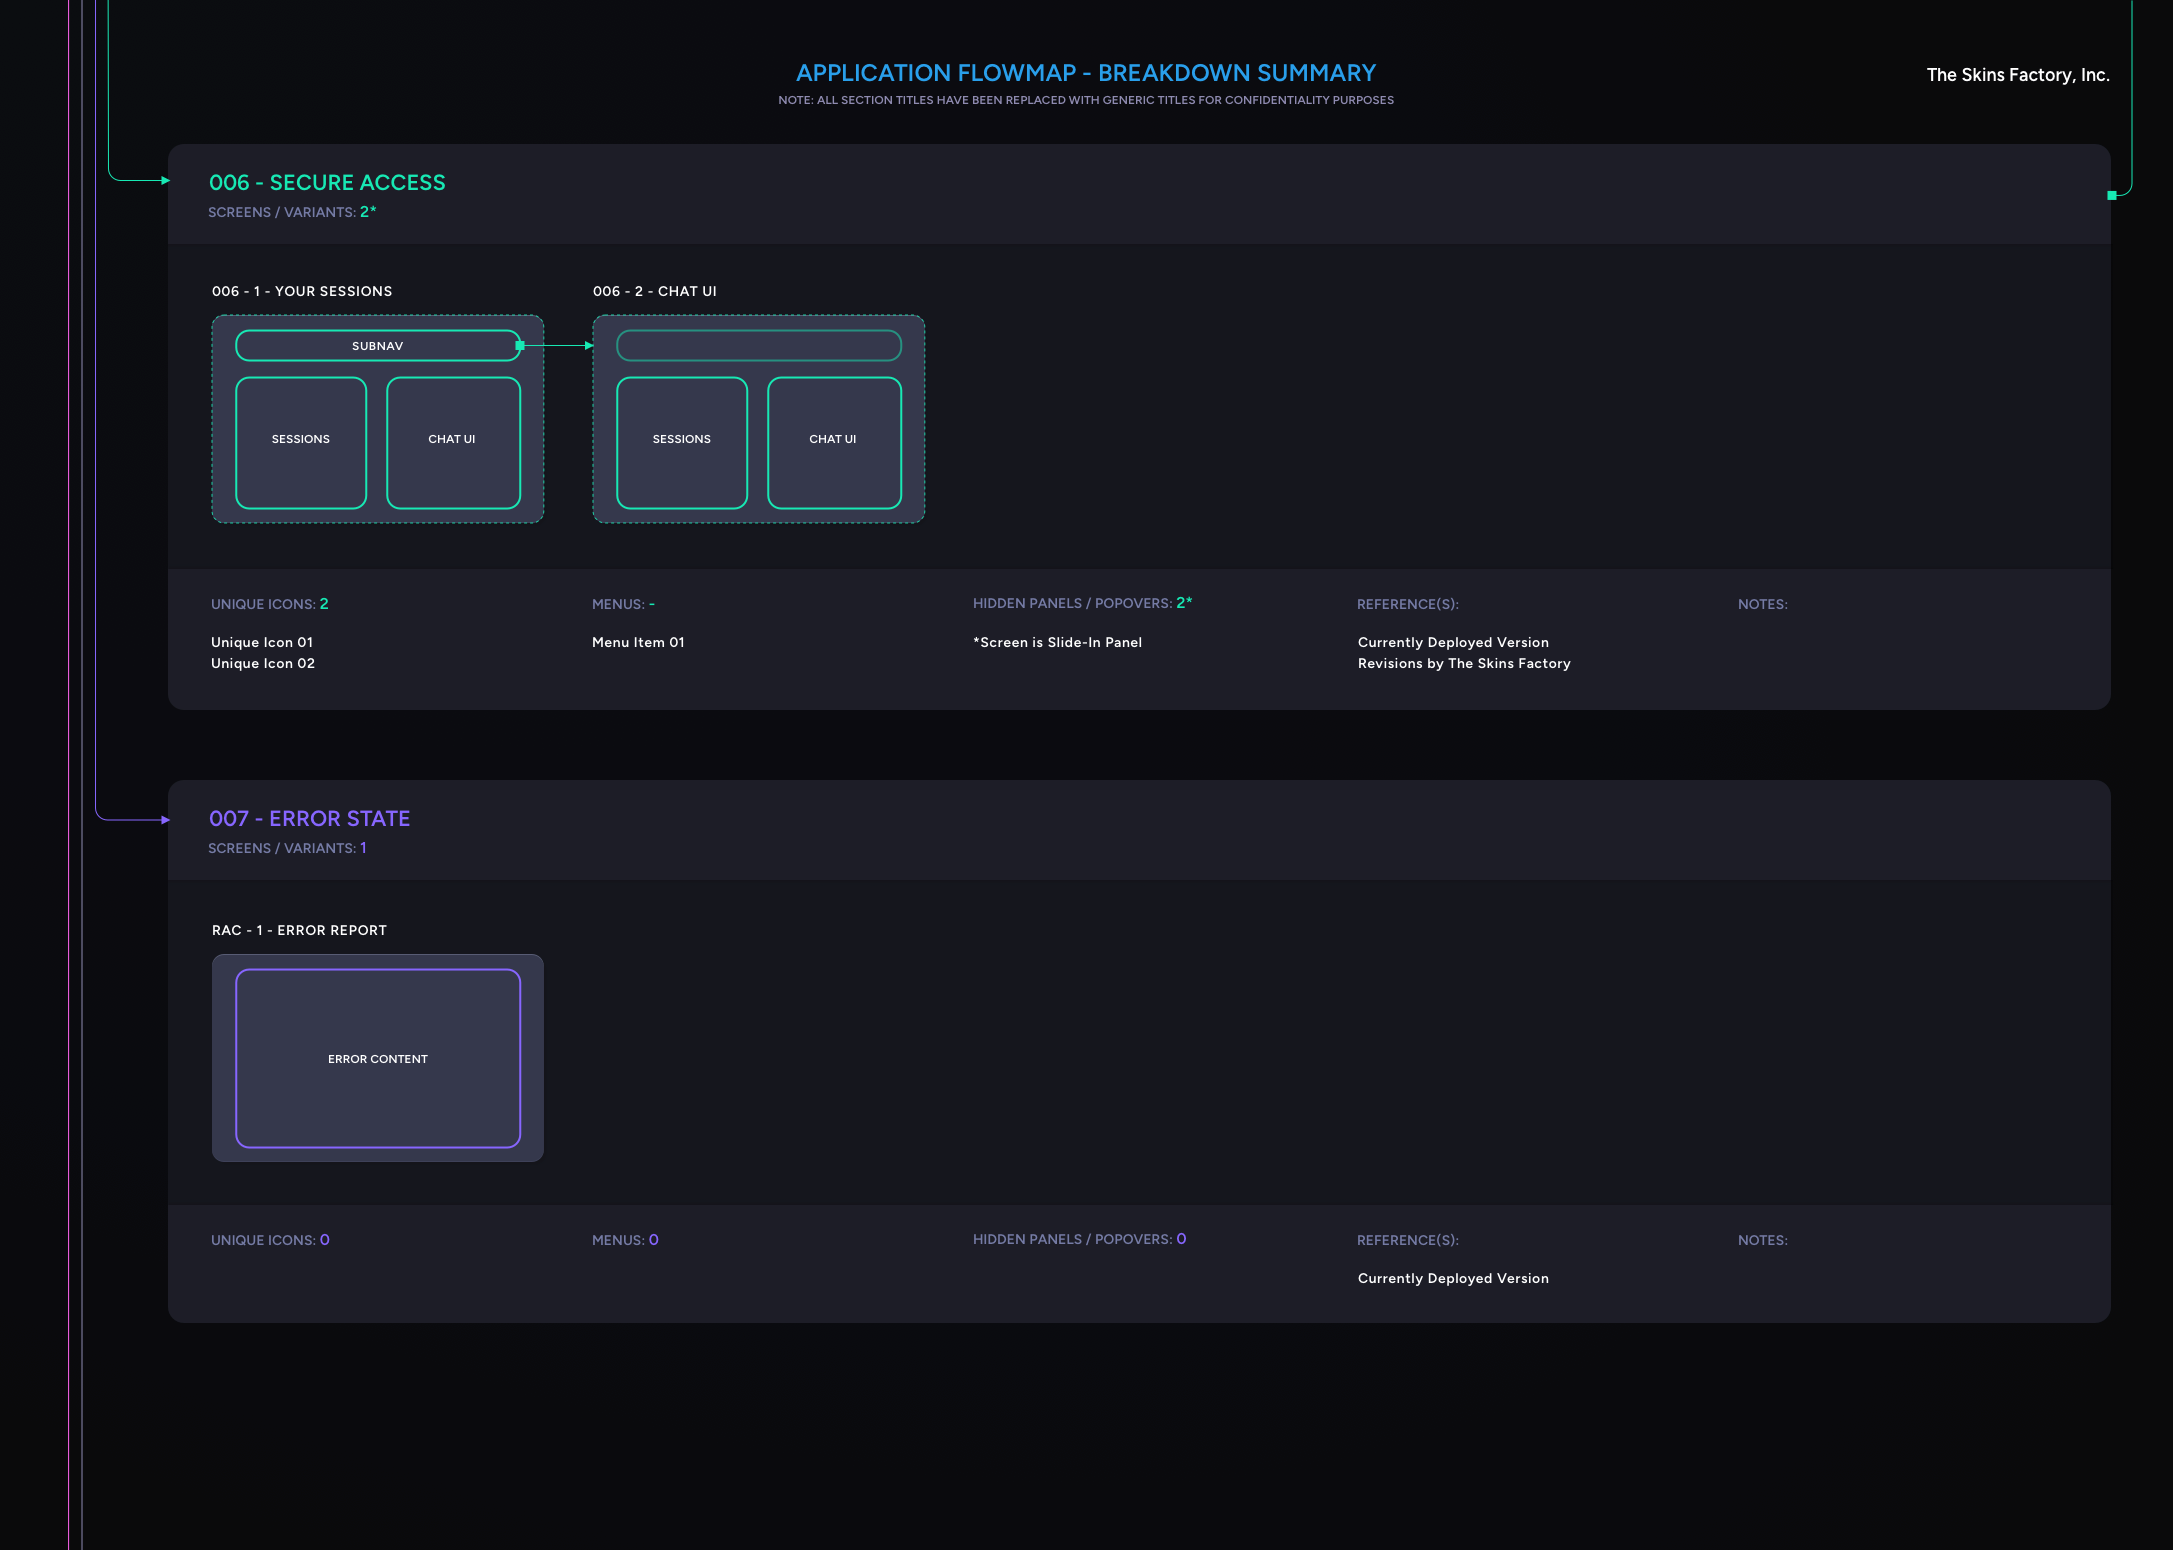Select CHAT UI box in Your Sessions screen
The width and height of the screenshot is (2173, 1551).
pos(453,443)
